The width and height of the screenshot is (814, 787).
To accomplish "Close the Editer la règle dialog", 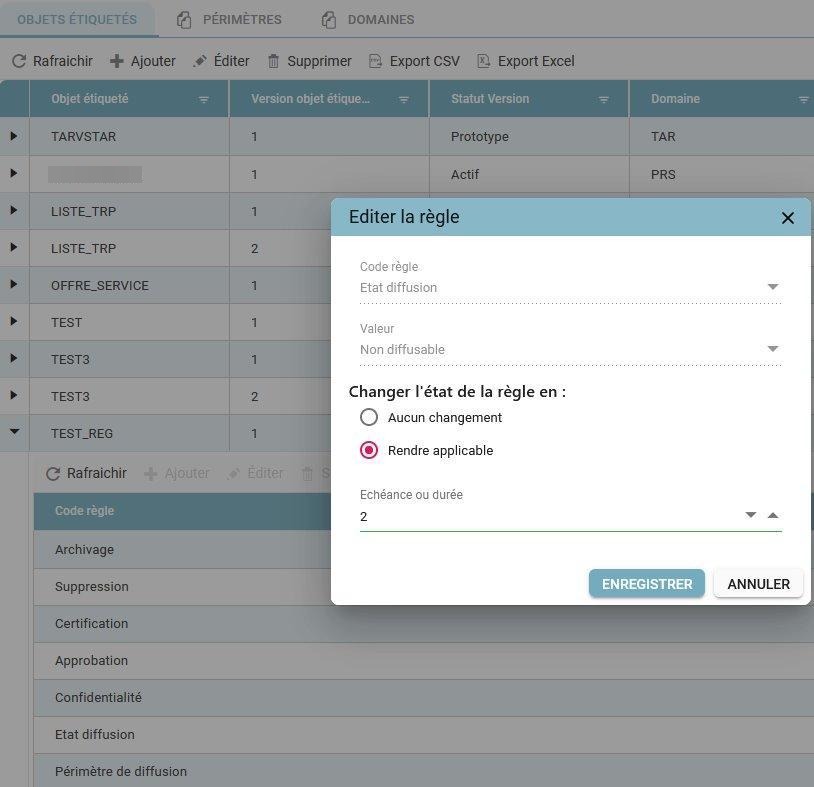I will (x=788, y=218).
